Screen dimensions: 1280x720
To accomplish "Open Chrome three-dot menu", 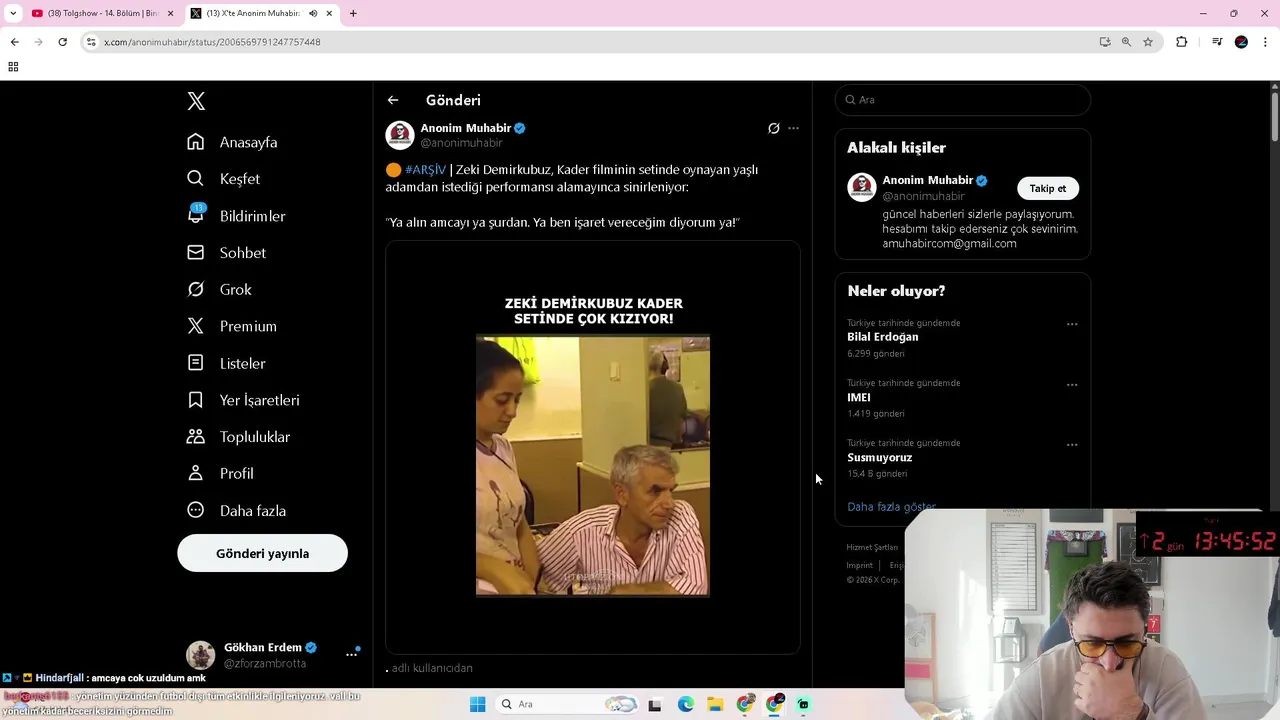I will pyautogui.click(x=1266, y=42).
